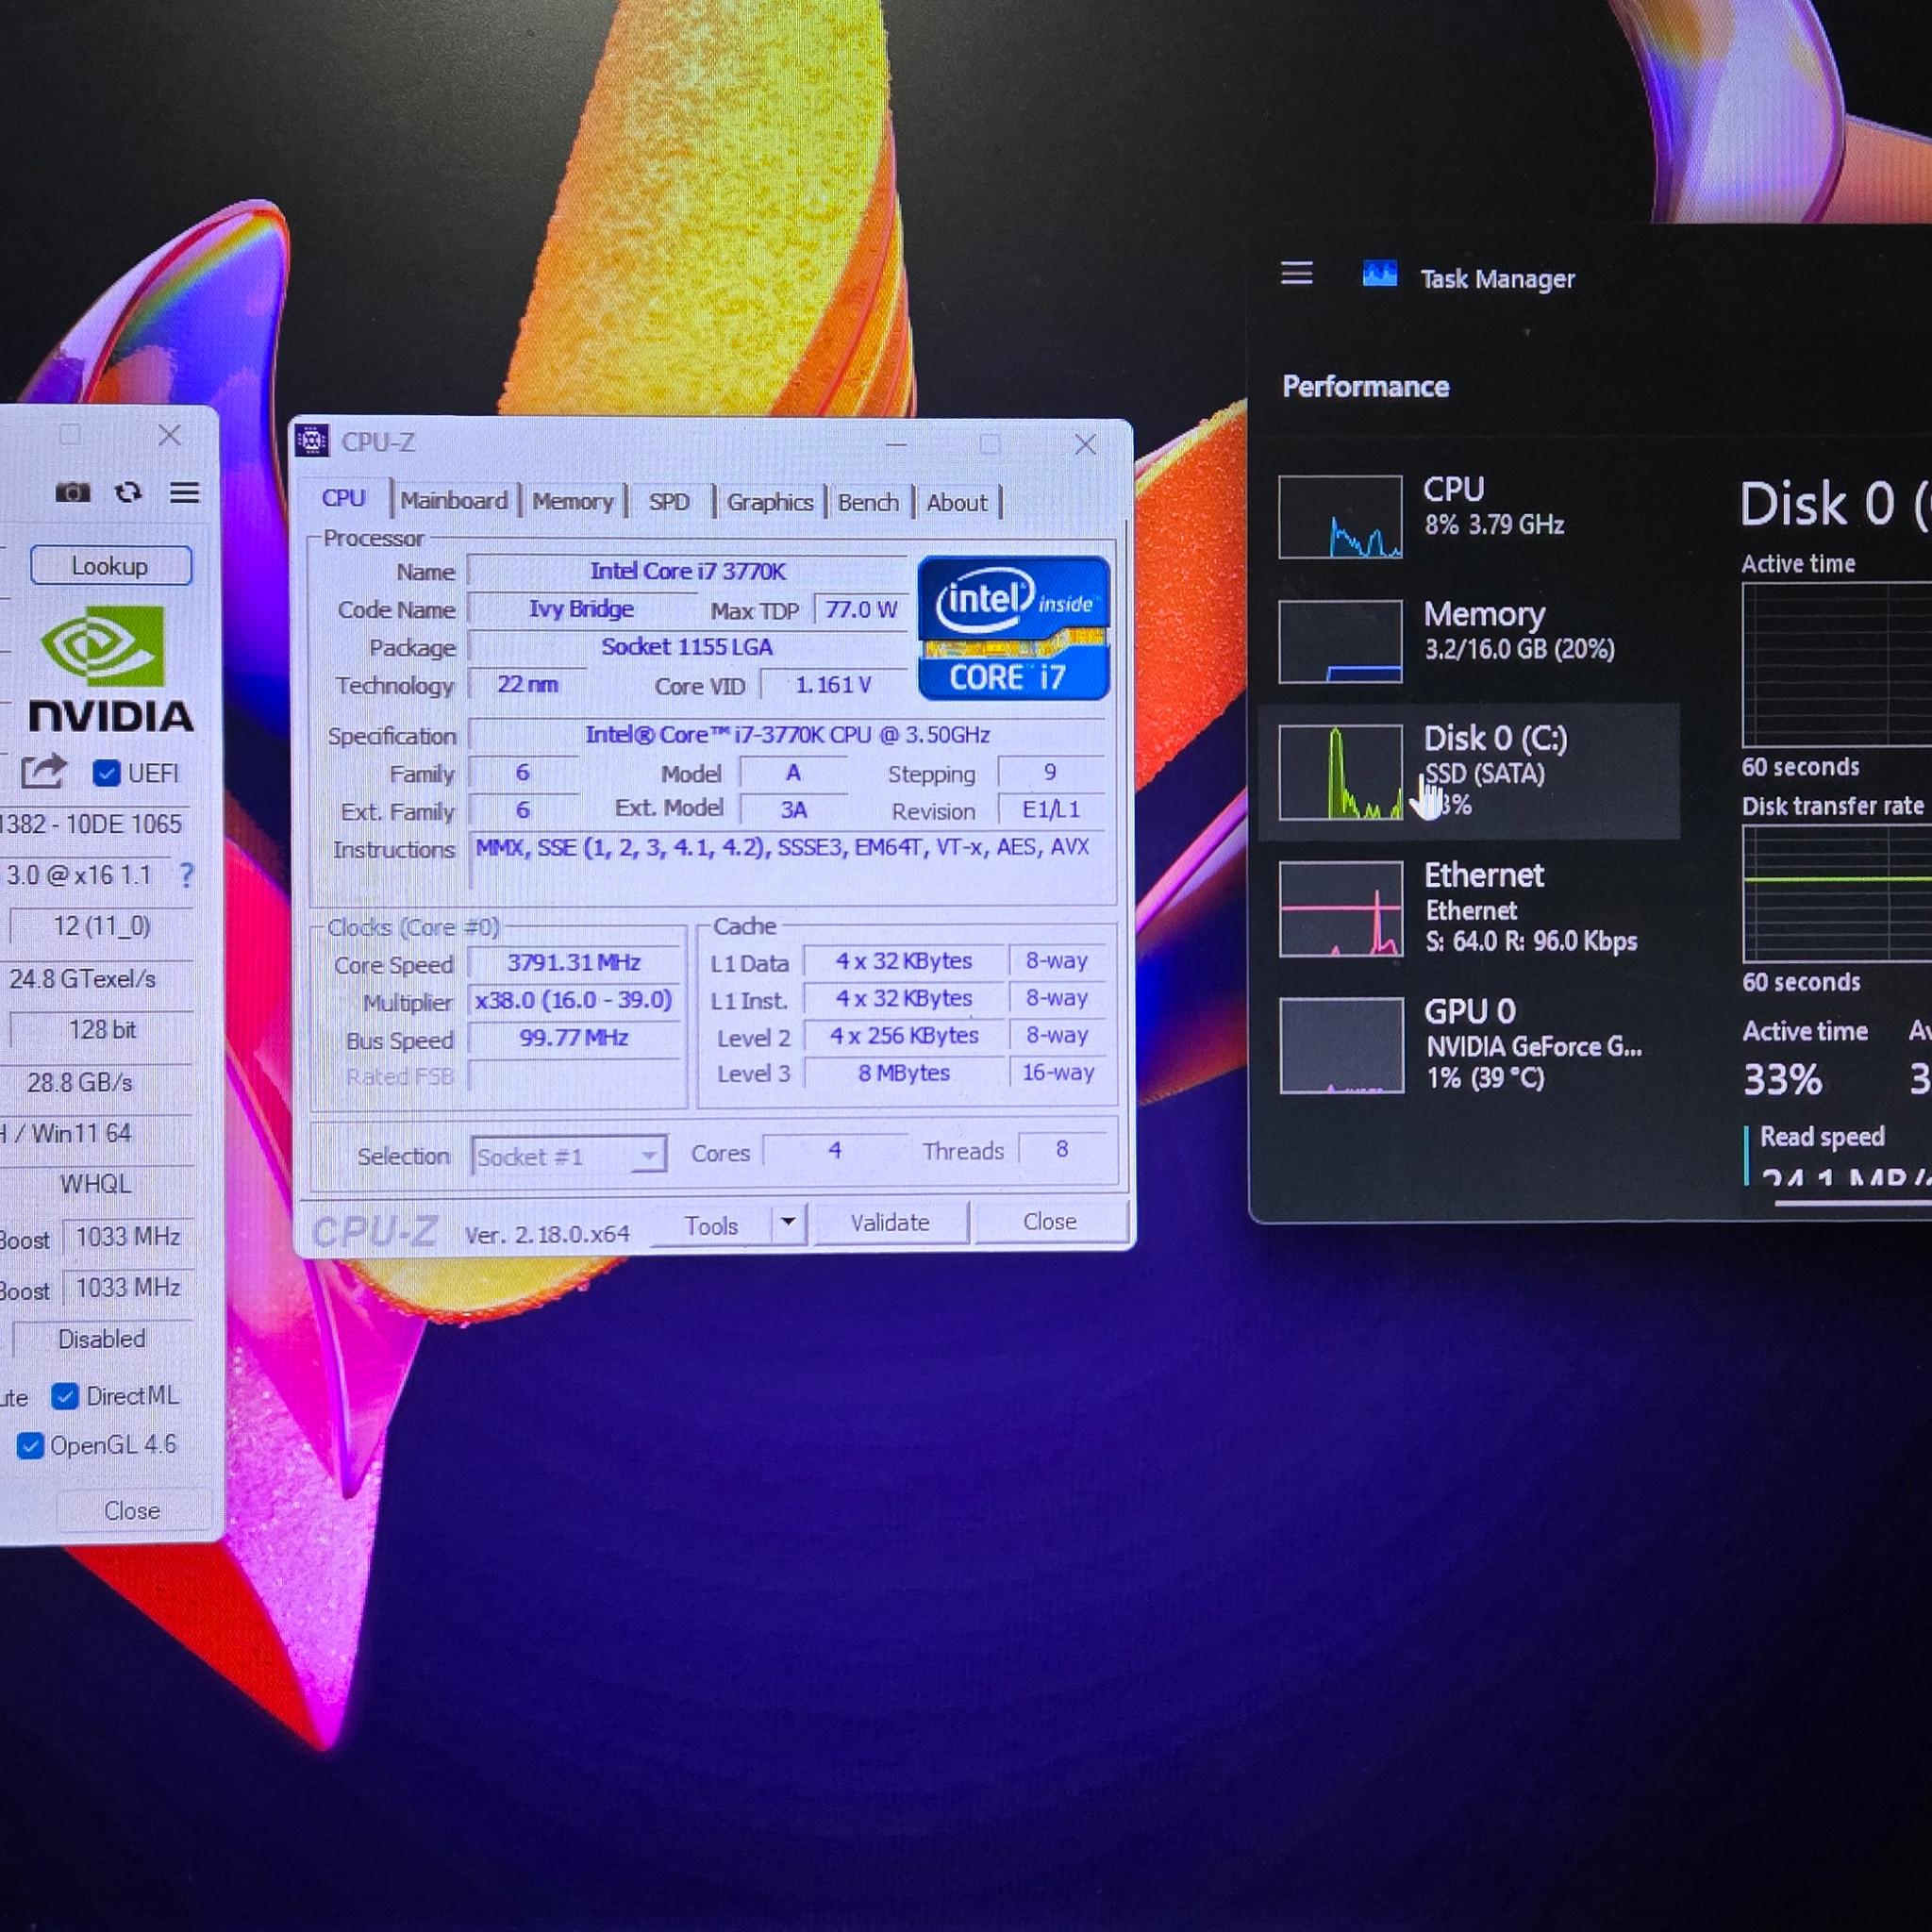The height and width of the screenshot is (1932, 1932).
Task: Toggle the OpenGL 4.6 checkbox
Action: (30, 1446)
